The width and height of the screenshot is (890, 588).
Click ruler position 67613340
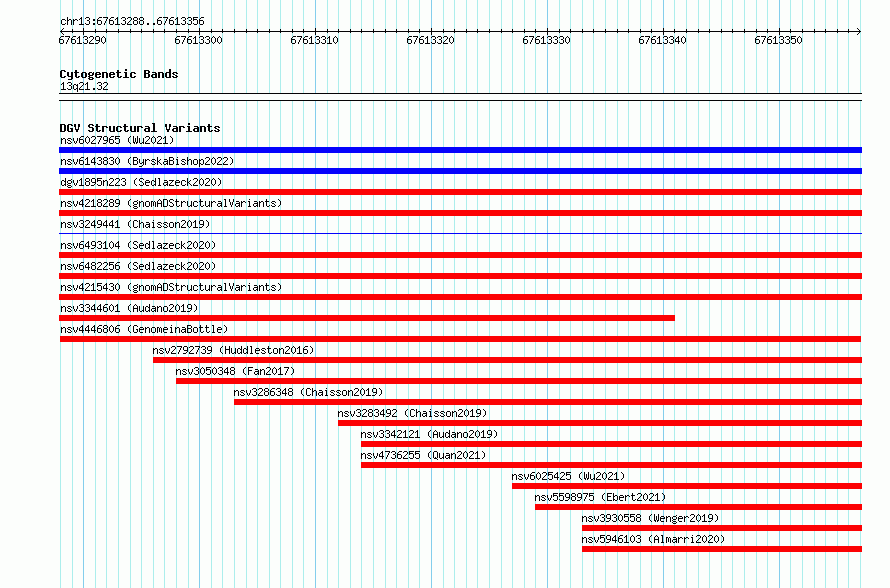coord(662,40)
